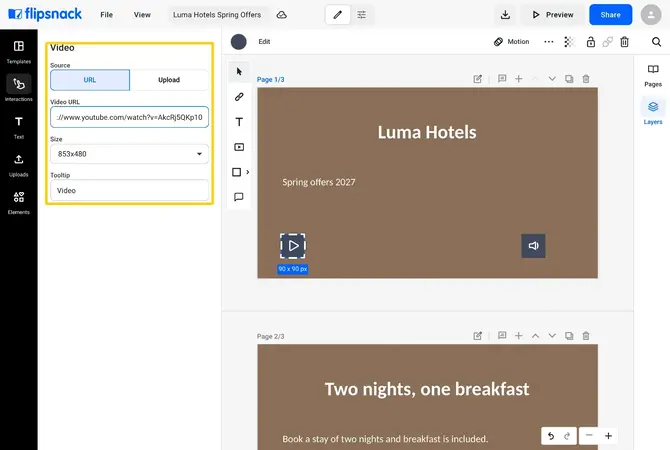This screenshot has width=670, height=450.
Task: Add a note to Page 2/3
Action: coord(502,336)
